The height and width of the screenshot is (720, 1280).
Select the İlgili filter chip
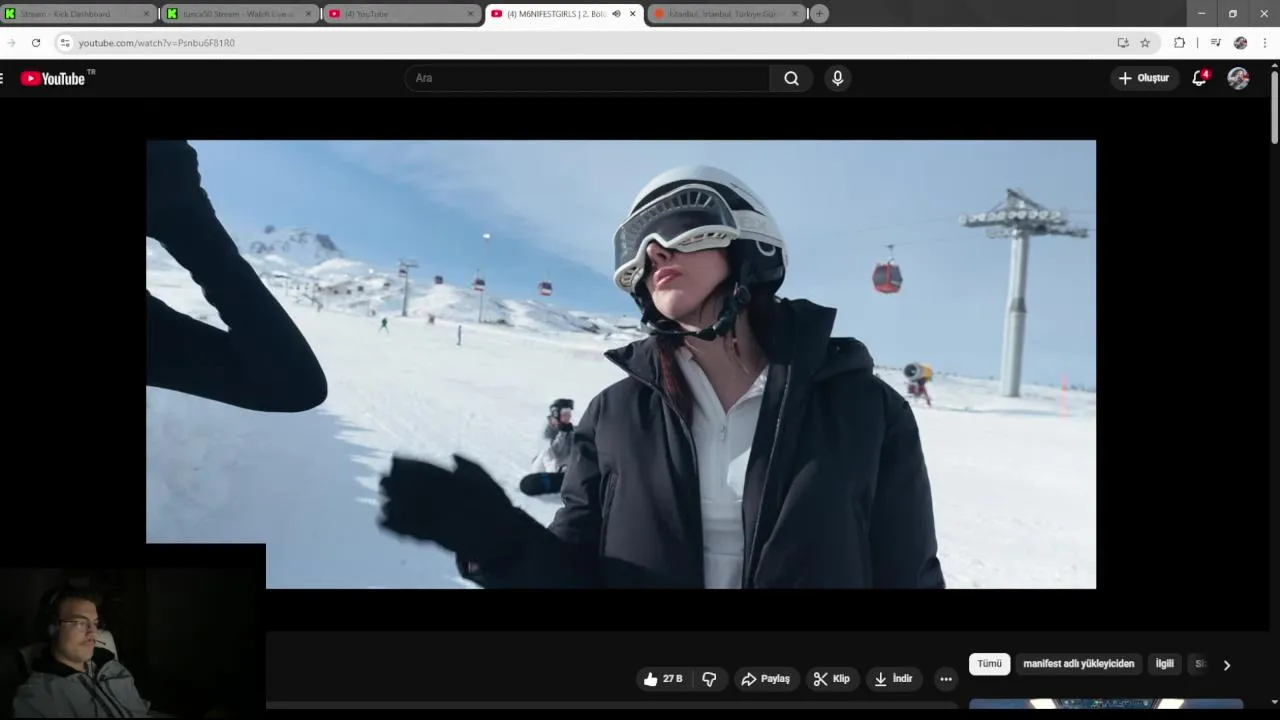click(x=1165, y=664)
